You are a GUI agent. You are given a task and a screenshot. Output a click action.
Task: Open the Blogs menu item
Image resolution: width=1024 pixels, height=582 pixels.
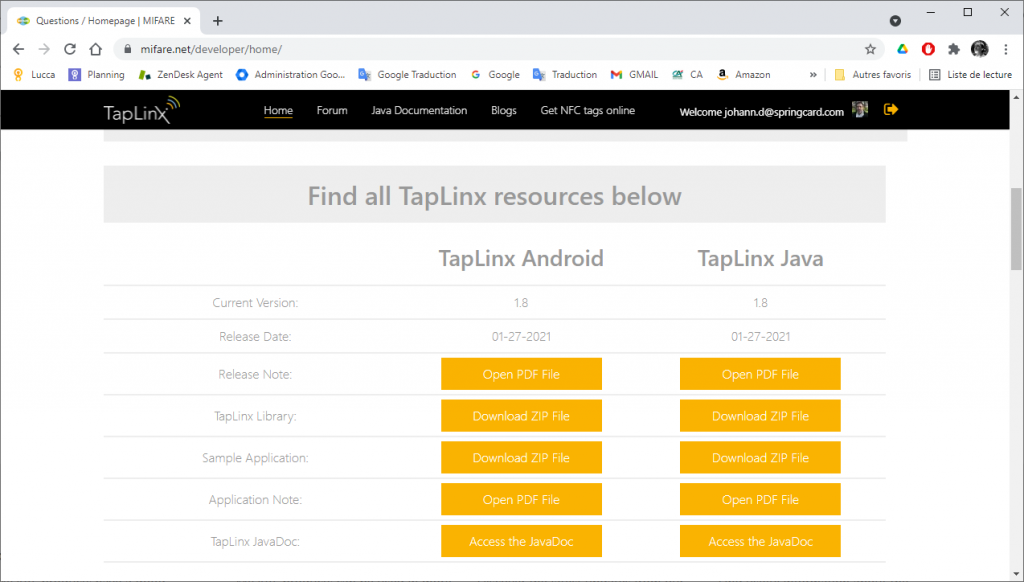504,110
